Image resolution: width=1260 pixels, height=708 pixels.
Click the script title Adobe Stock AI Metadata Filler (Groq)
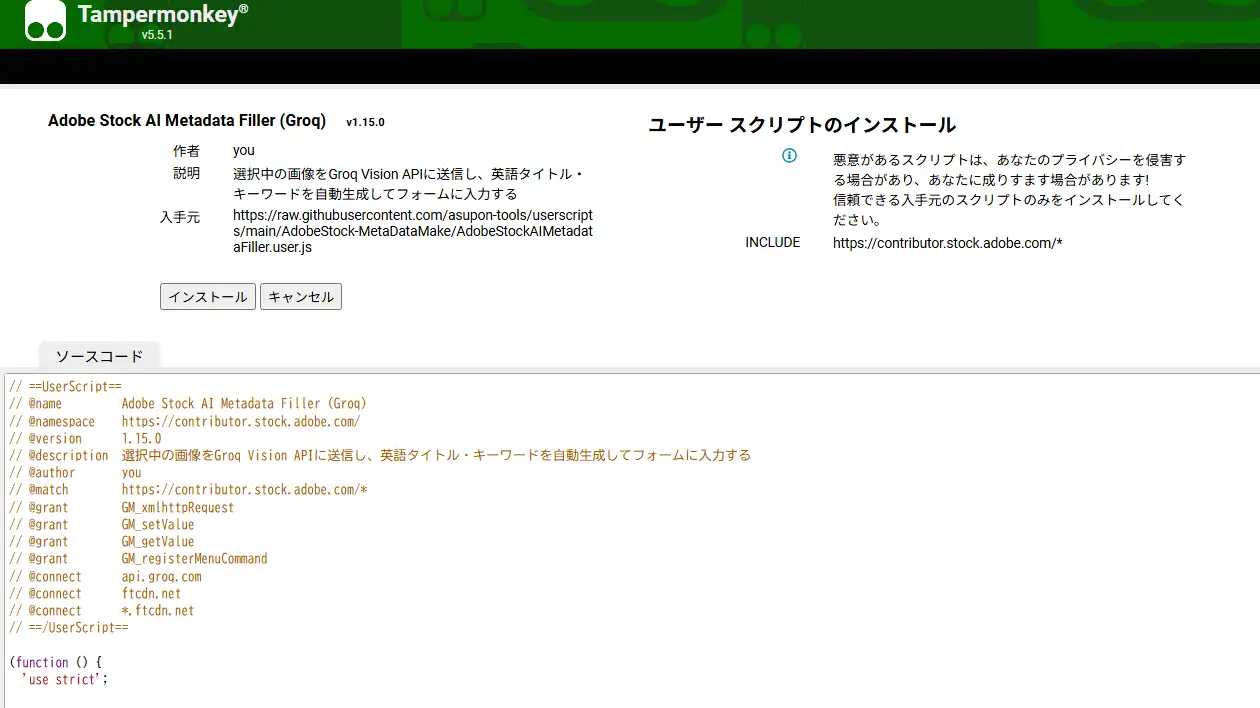187,121
